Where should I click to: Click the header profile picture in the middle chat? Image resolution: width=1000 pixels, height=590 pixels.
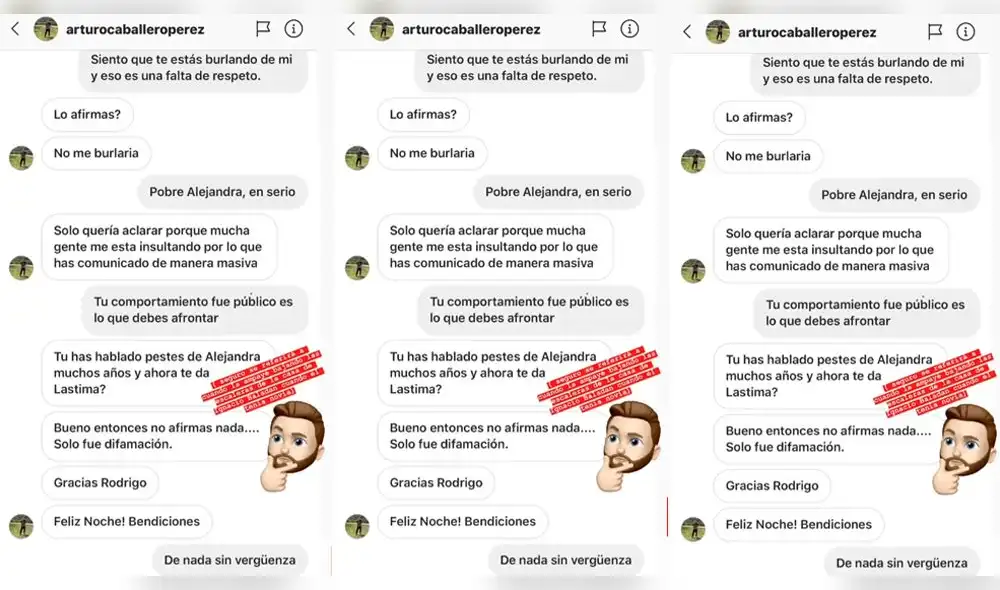click(382, 29)
